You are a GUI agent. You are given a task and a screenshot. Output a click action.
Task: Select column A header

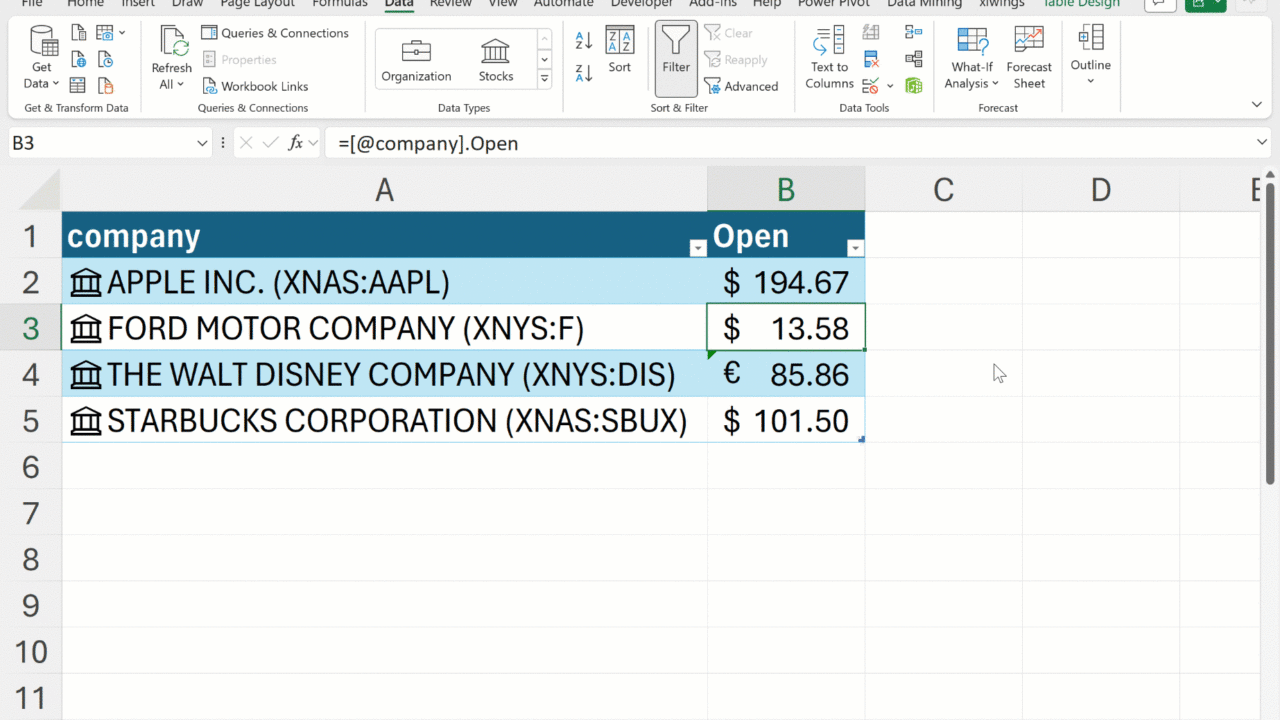[384, 189]
